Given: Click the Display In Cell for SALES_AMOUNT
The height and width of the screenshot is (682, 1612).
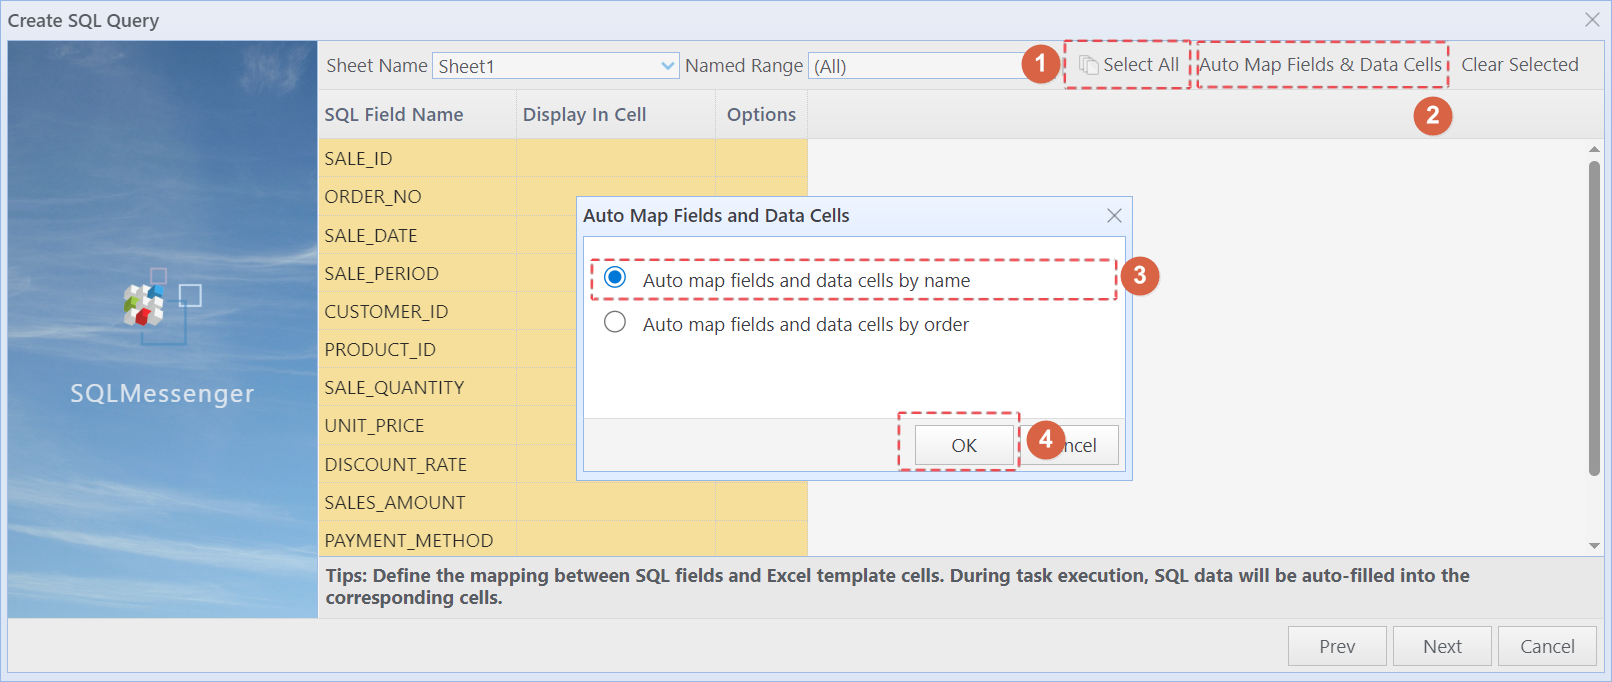Looking at the screenshot, I should [x=616, y=502].
